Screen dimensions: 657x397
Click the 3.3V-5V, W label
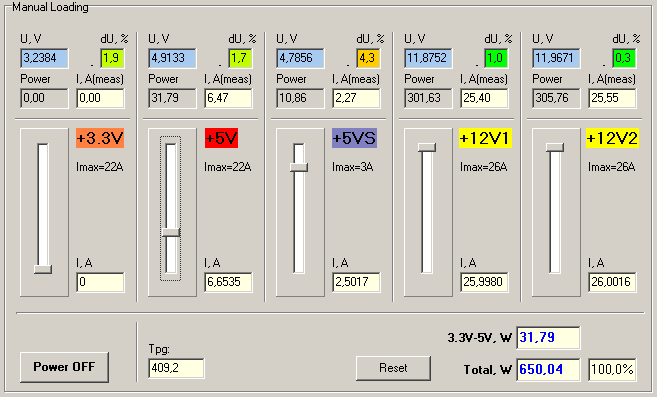coord(480,337)
